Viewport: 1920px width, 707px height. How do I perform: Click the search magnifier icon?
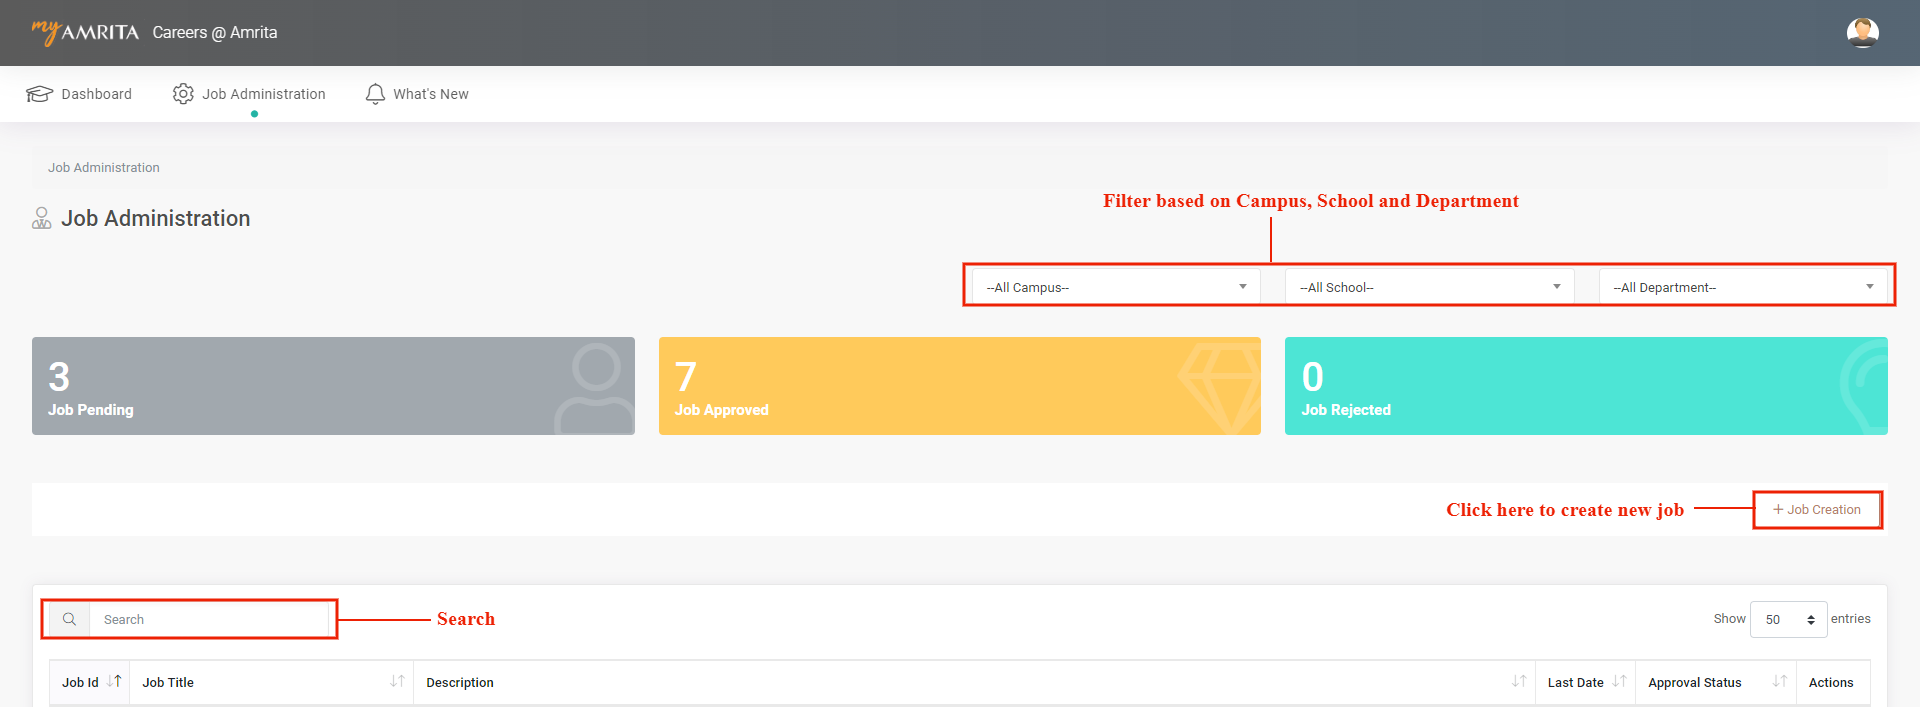69,620
